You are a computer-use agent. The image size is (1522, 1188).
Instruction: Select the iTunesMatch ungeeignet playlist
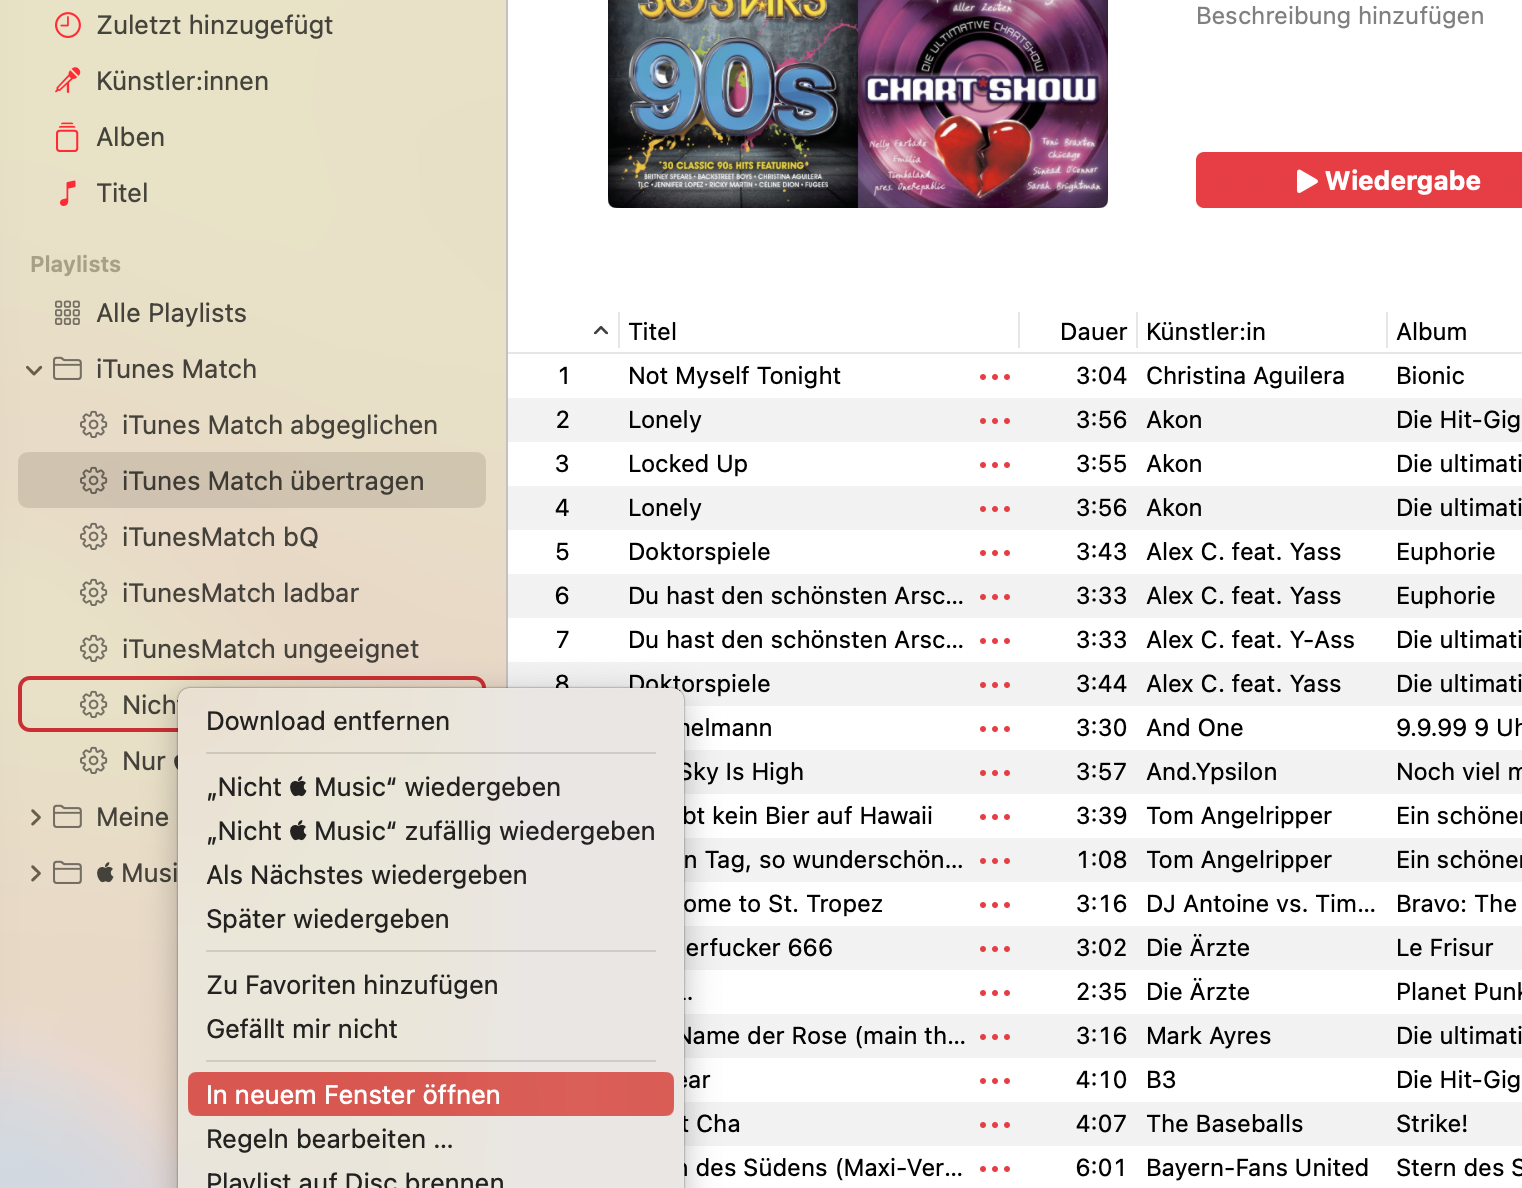point(270,649)
